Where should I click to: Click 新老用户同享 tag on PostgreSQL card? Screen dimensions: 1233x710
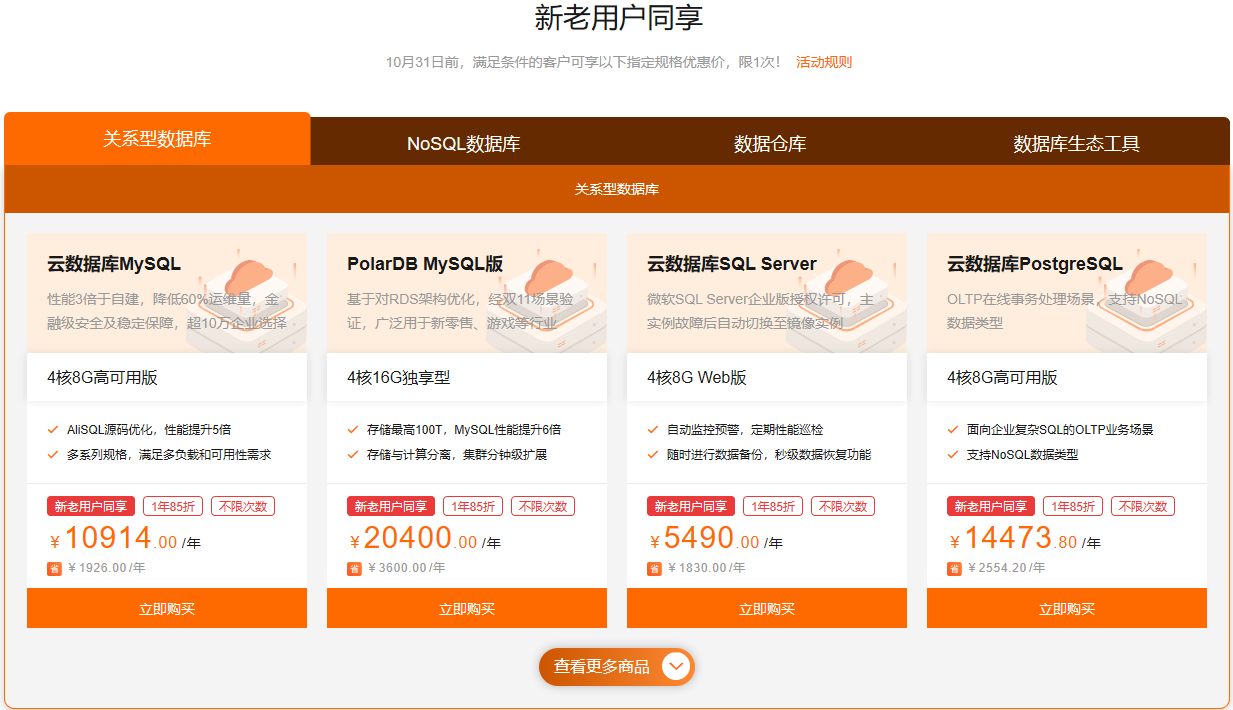coord(991,506)
